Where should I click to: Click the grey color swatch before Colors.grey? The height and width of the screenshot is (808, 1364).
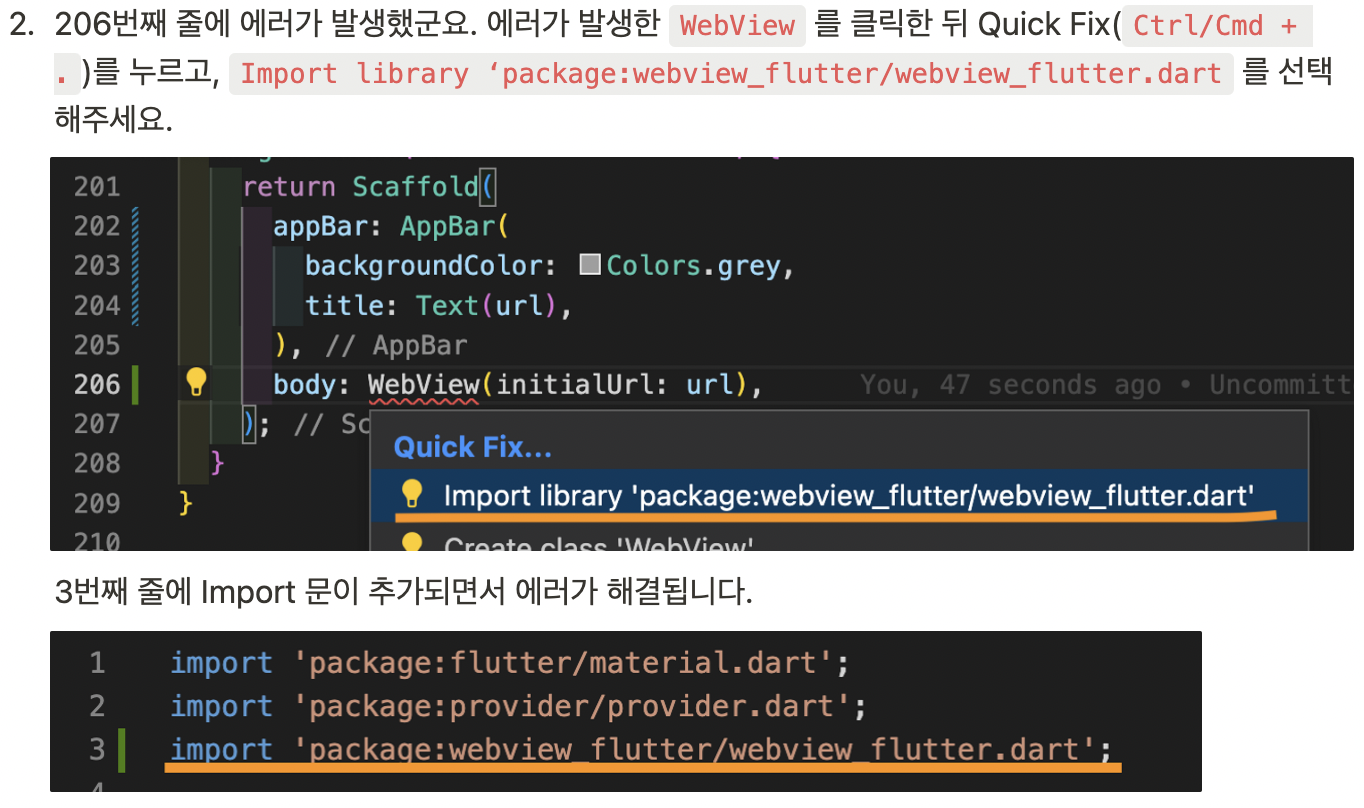pos(590,265)
